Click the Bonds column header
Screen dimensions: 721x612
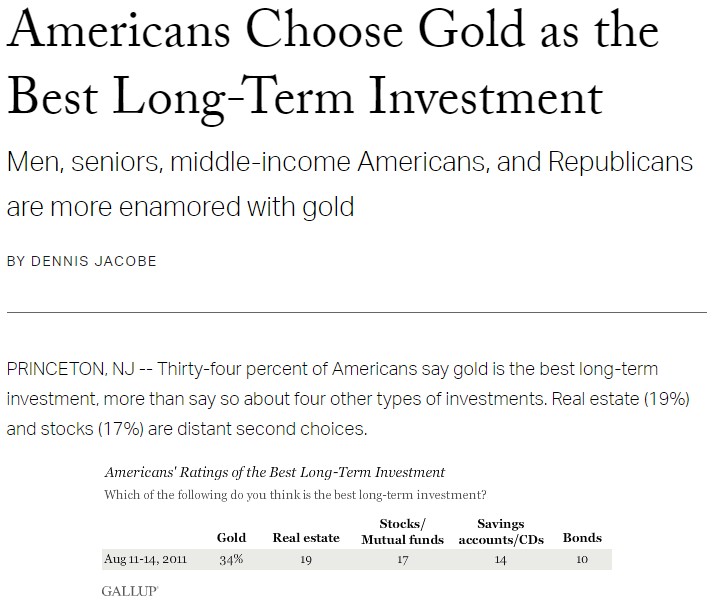pyautogui.click(x=582, y=538)
